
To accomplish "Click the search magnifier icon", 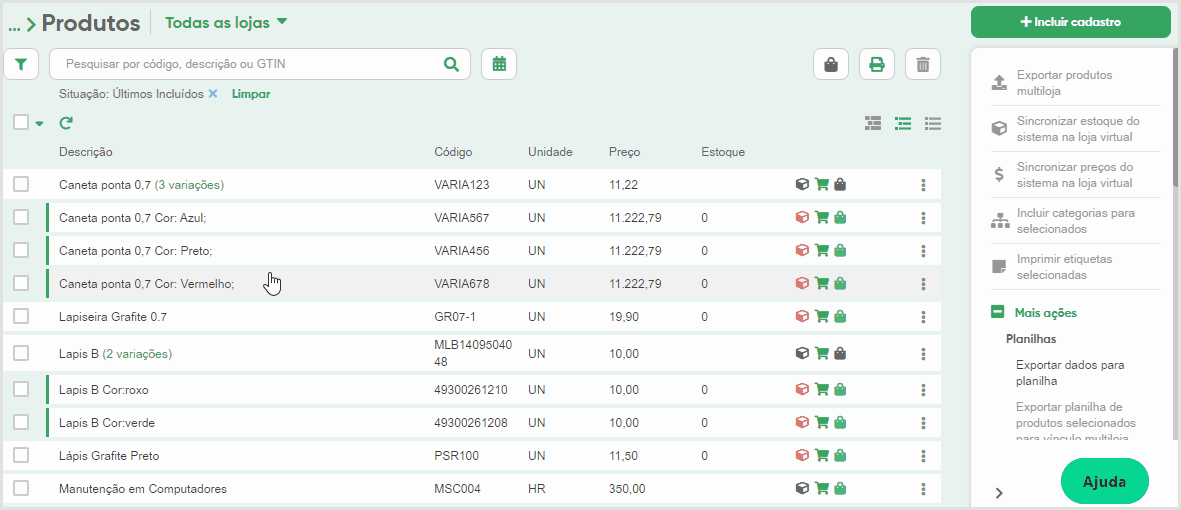I will click(x=451, y=64).
